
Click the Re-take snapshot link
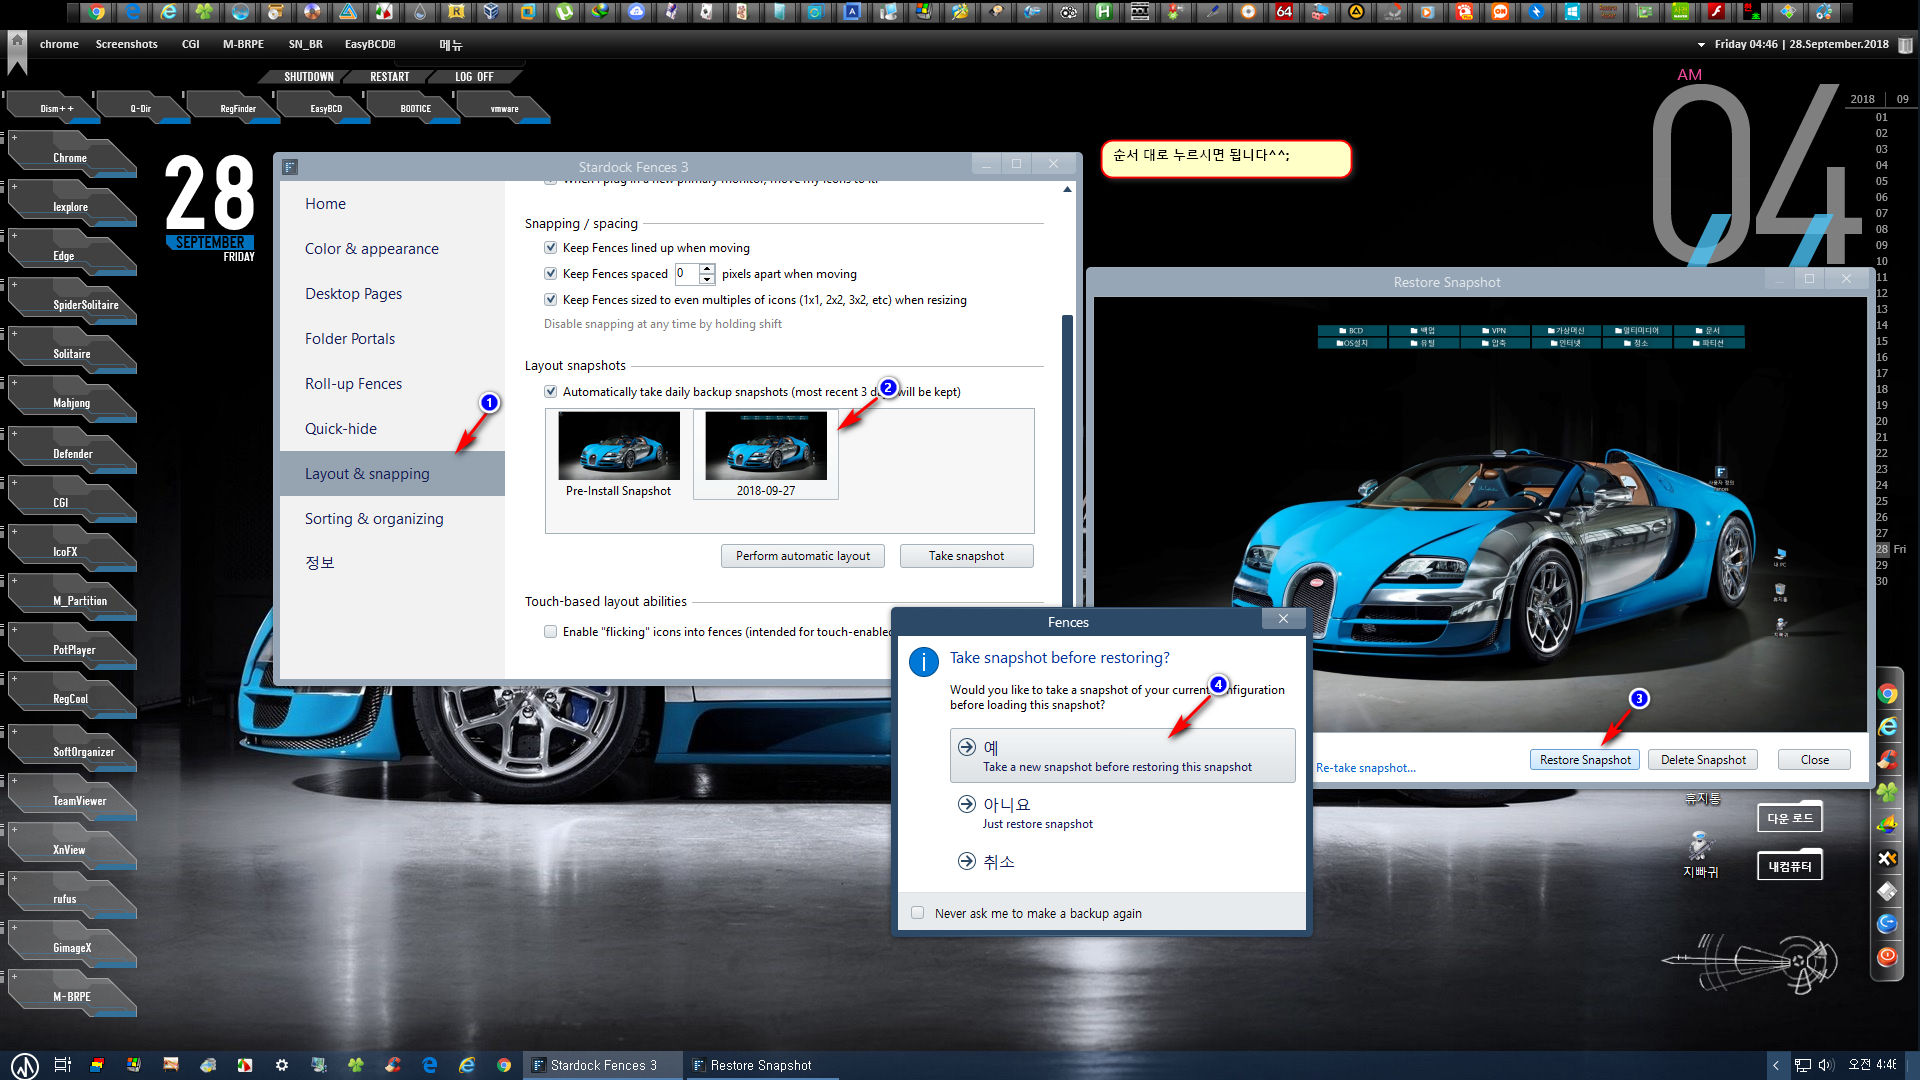[1365, 768]
